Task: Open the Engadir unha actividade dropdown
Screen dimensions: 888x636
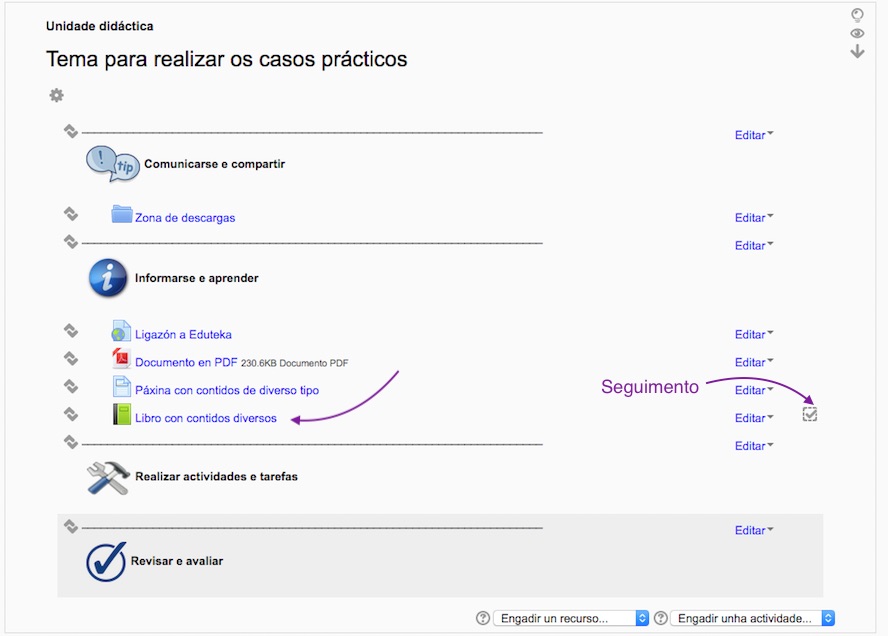Action: click(752, 619)
